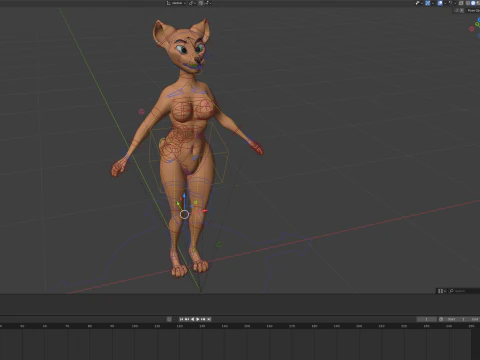Screen dimensions: 480x360
Task: Toggle the viewport gizmos button
Action: 427,3
